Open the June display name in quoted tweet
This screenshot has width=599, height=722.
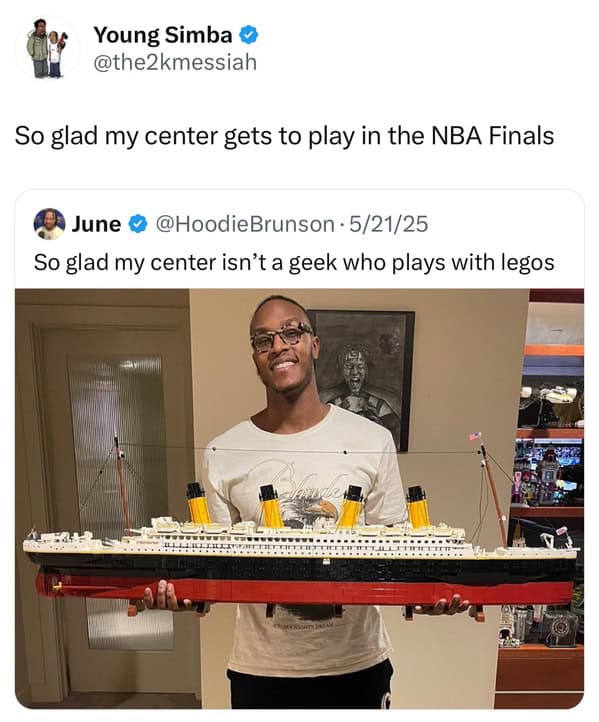[96, 224]
